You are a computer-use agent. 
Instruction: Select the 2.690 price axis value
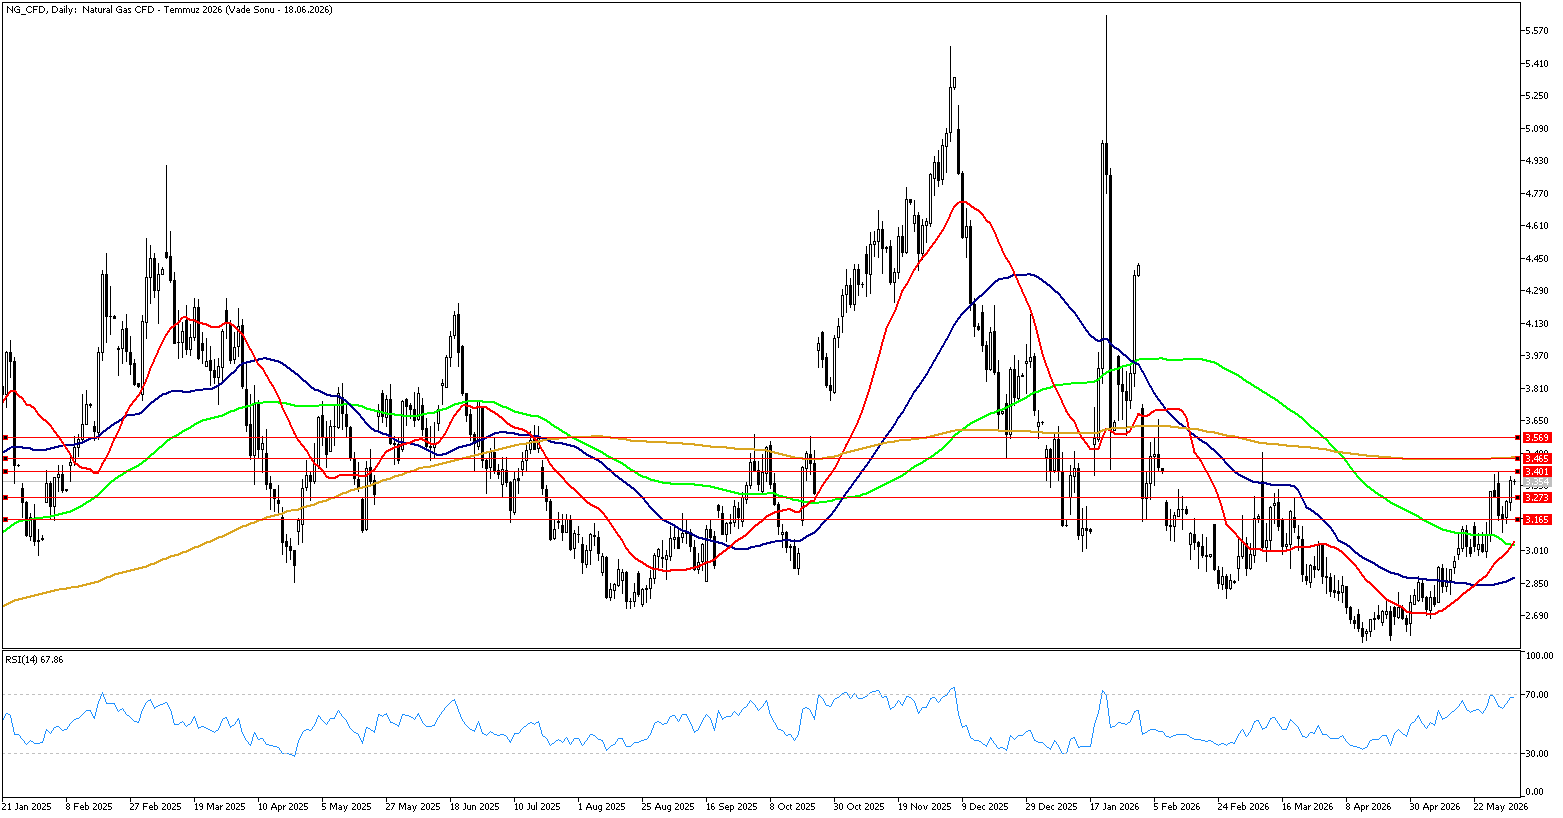coord(1538,615)
